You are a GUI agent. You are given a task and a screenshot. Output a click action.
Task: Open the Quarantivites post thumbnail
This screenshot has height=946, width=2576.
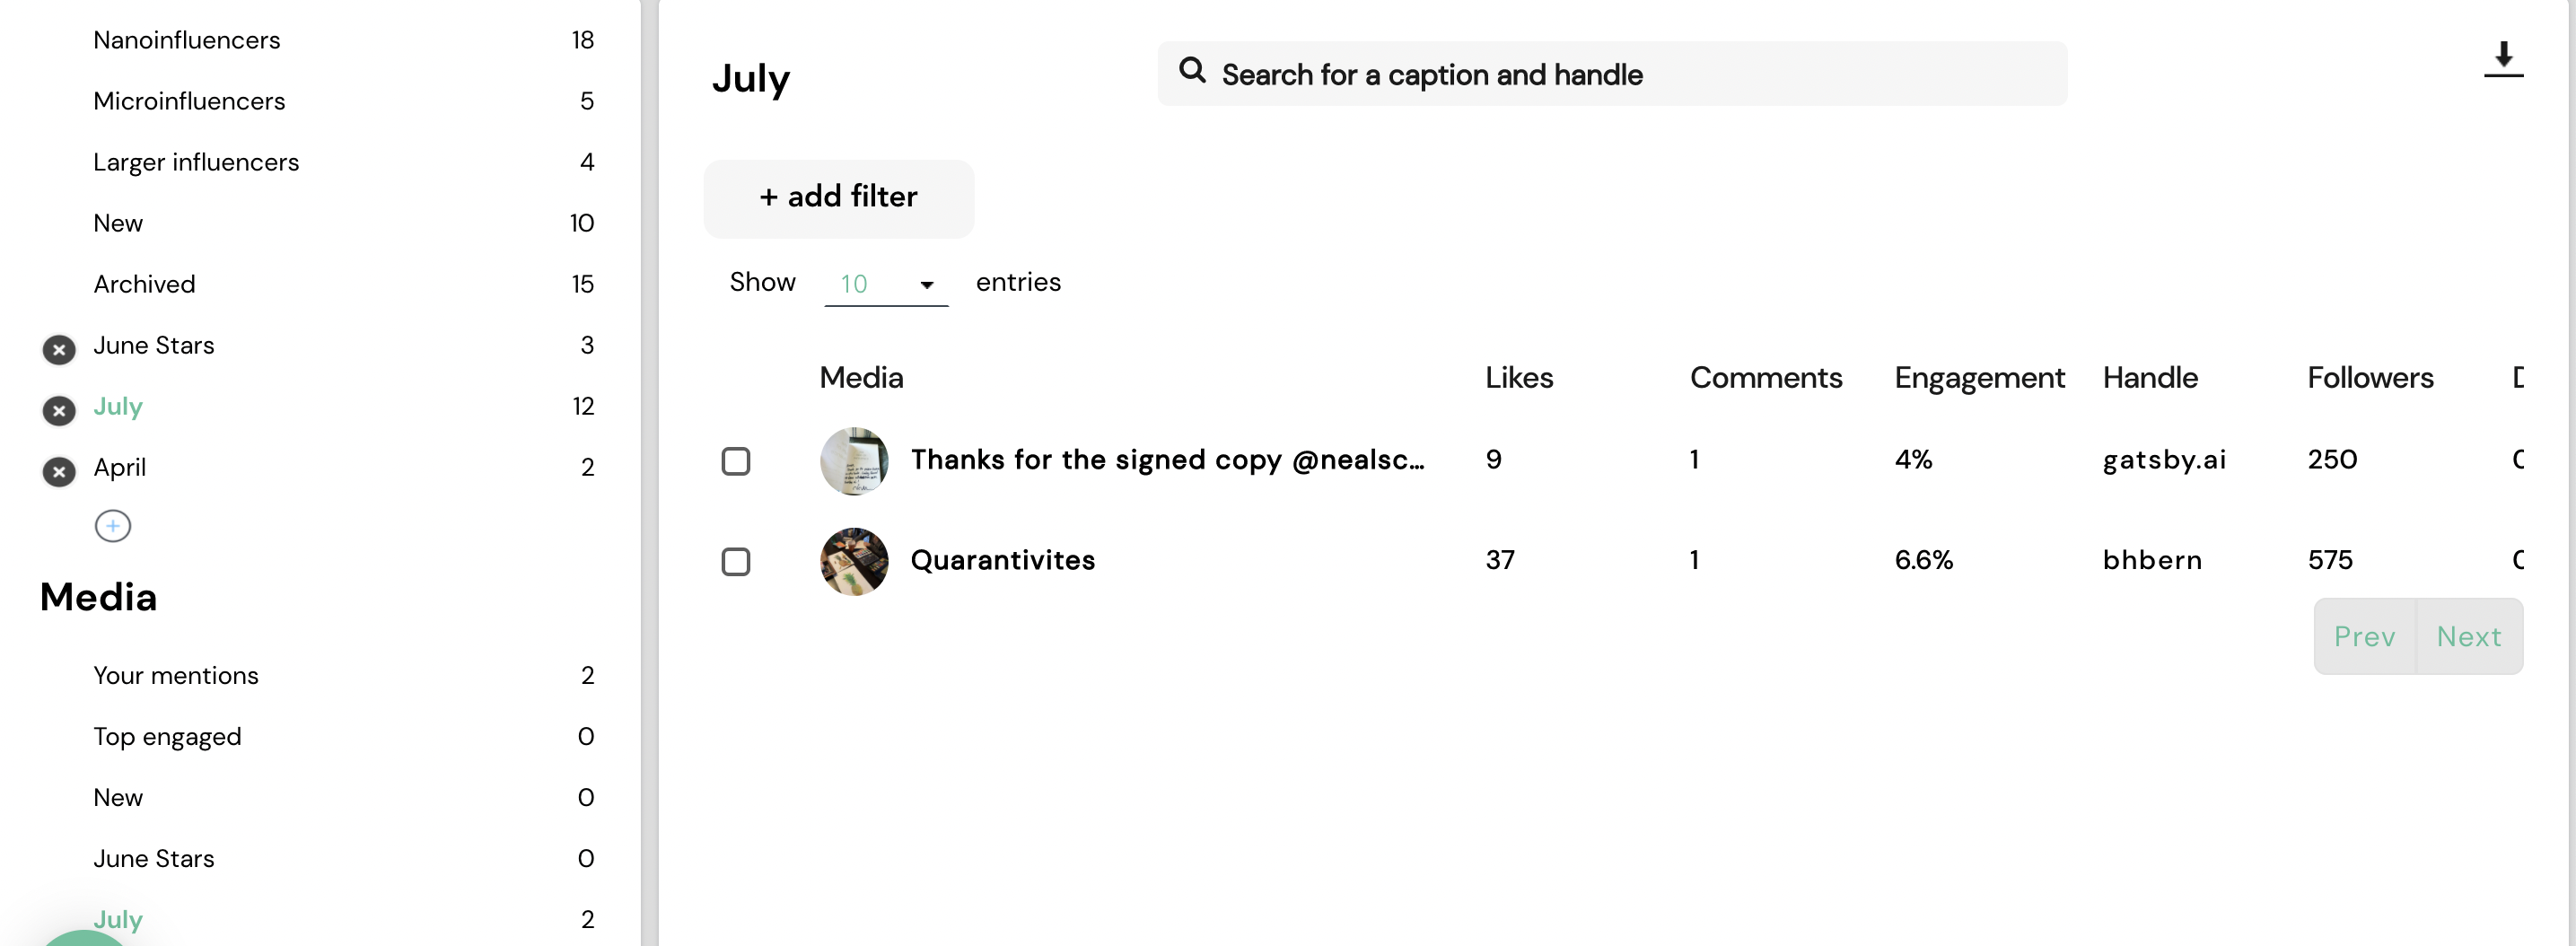(x=854, y=561)
